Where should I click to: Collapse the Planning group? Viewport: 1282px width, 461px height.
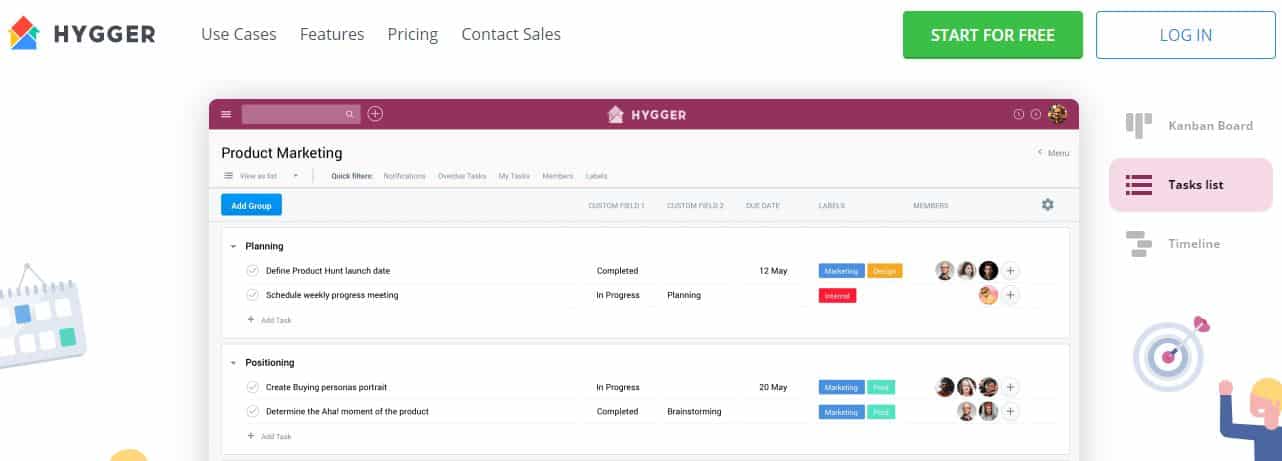point(233,246)
